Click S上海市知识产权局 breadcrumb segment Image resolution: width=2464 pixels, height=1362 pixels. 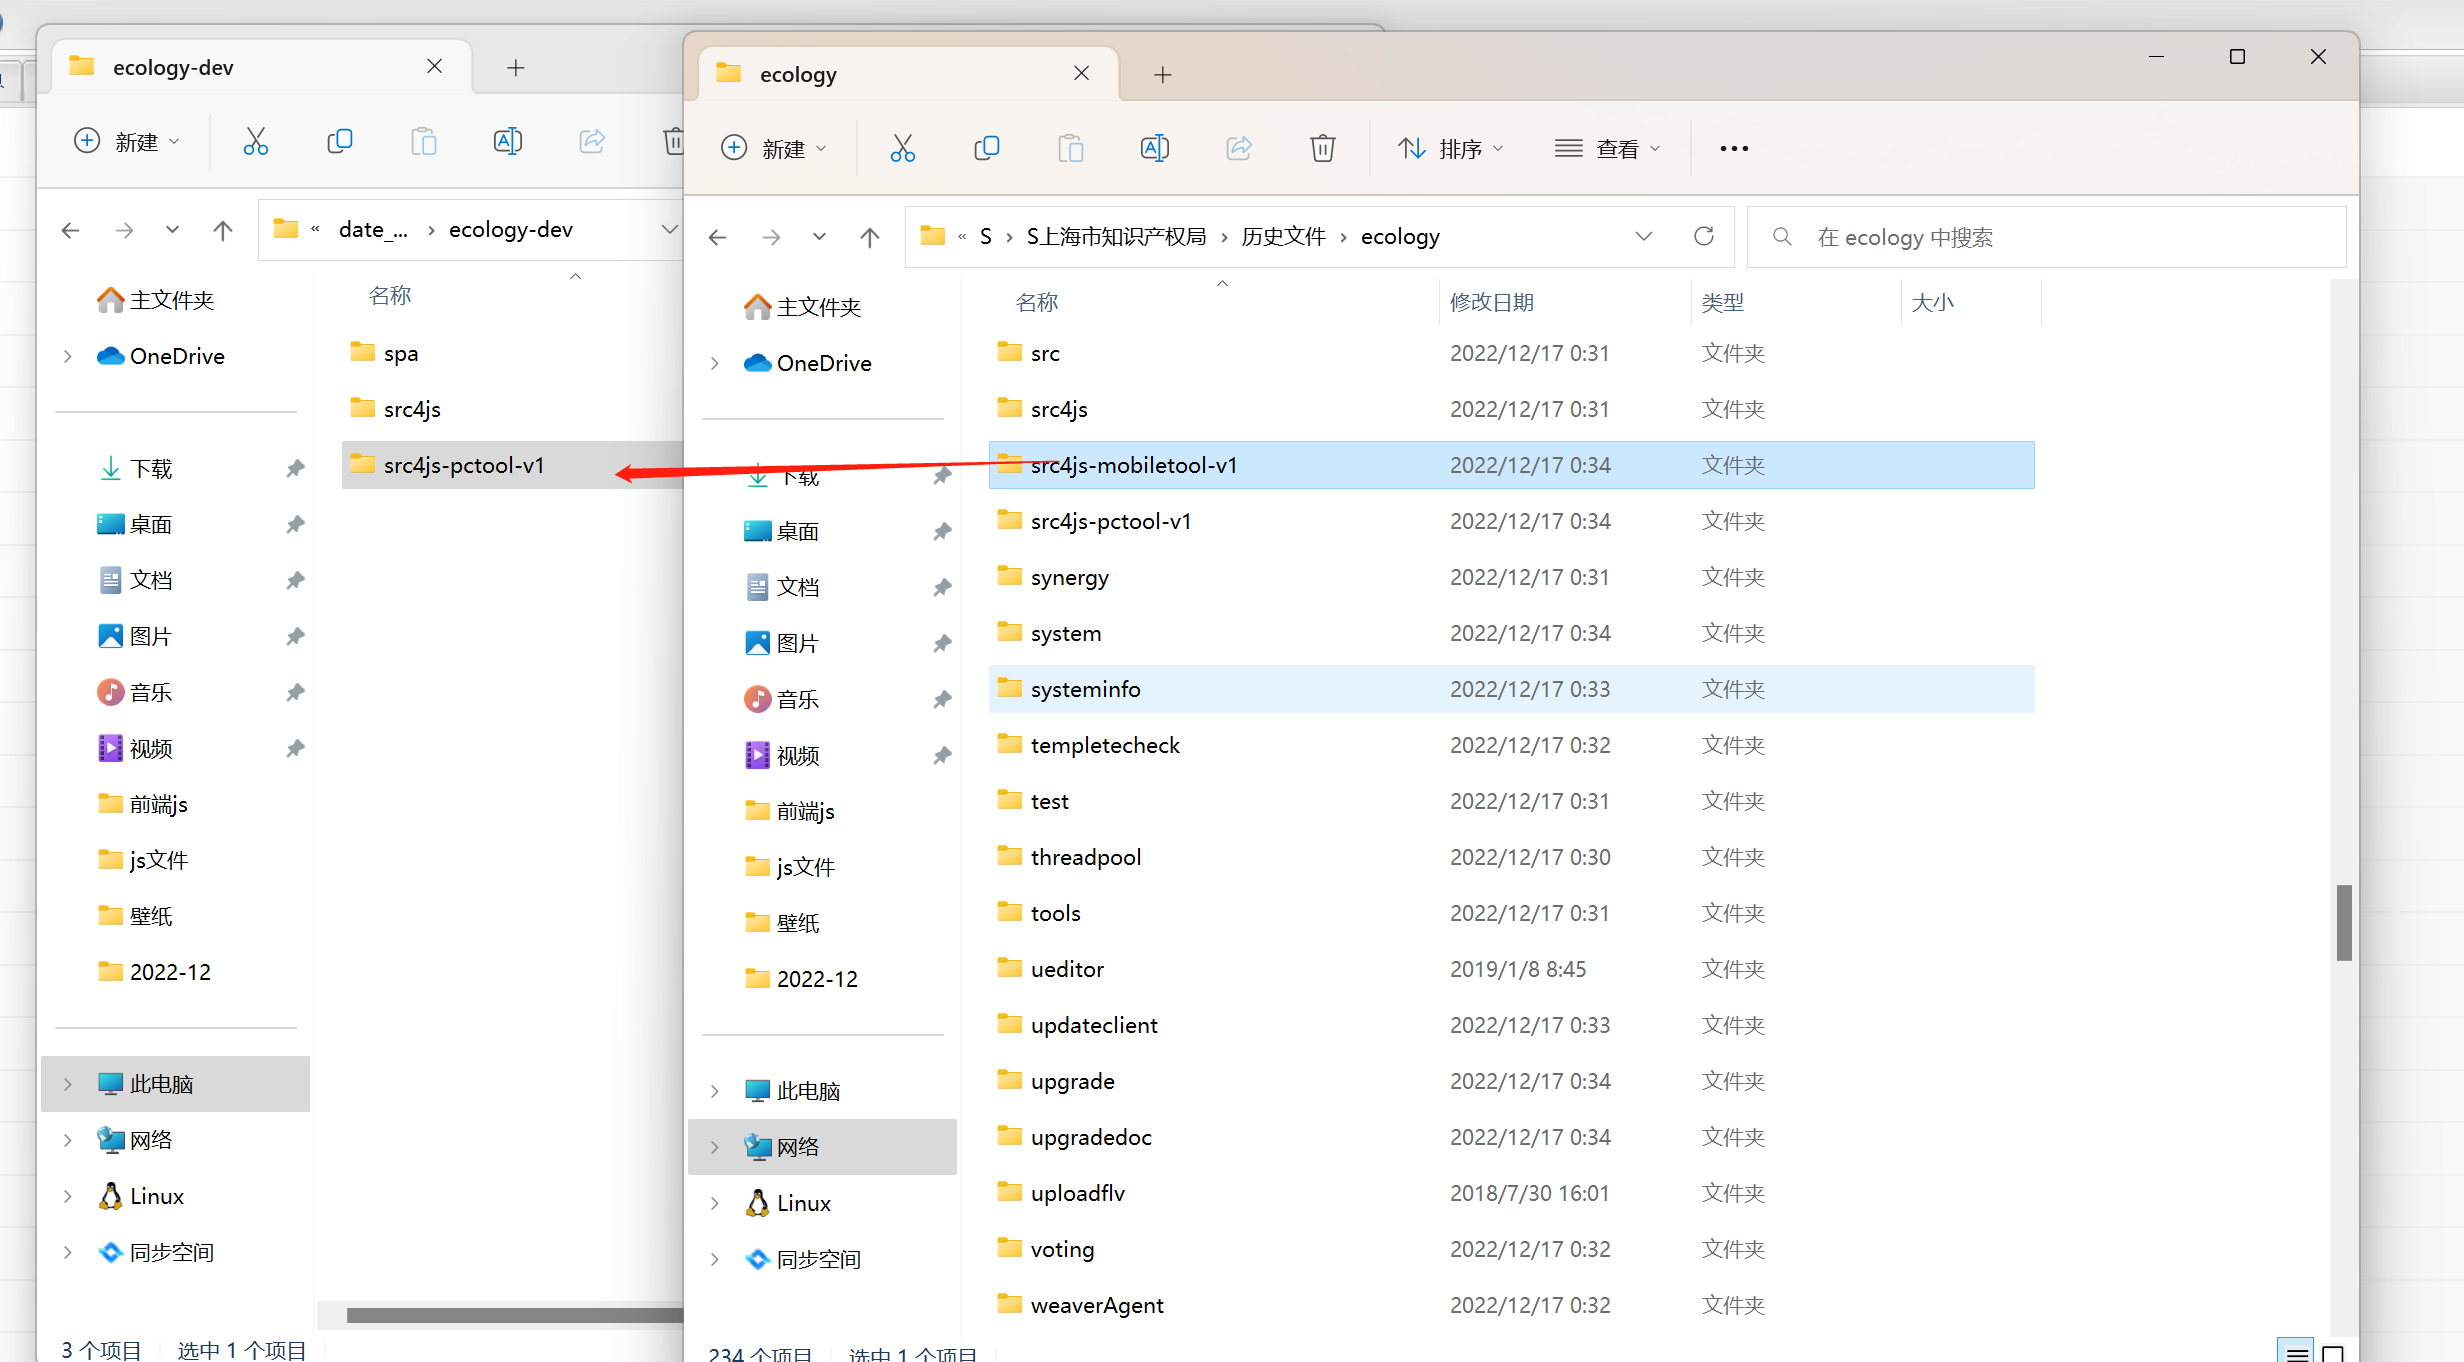pyautogui.click(x=1116, y=237)
